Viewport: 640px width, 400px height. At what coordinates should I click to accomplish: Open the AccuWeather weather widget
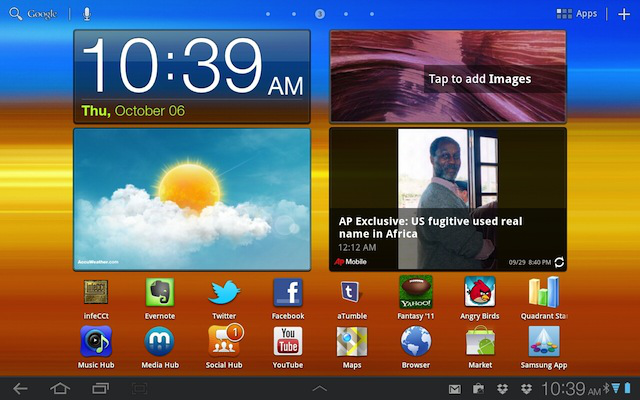192,199
